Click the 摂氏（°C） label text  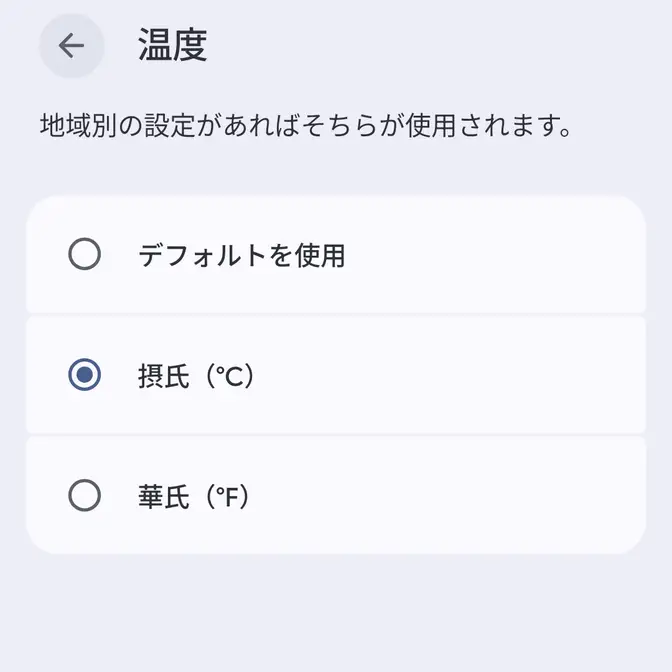196,375
